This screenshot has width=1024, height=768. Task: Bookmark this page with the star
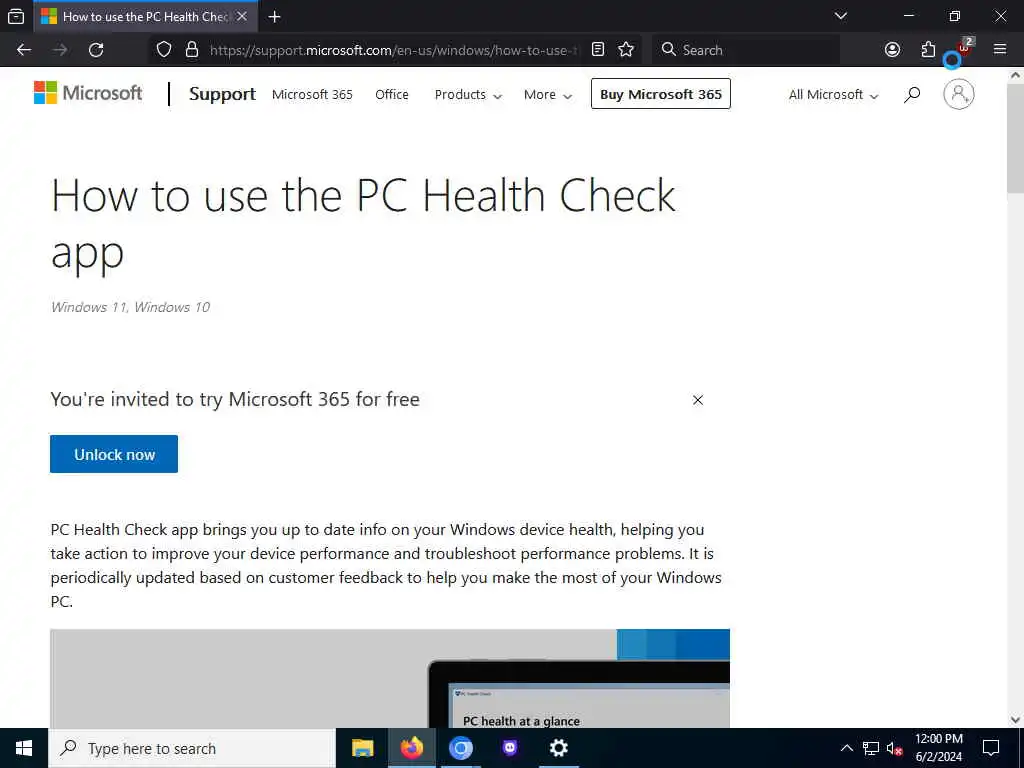click(x=626, y=50)
